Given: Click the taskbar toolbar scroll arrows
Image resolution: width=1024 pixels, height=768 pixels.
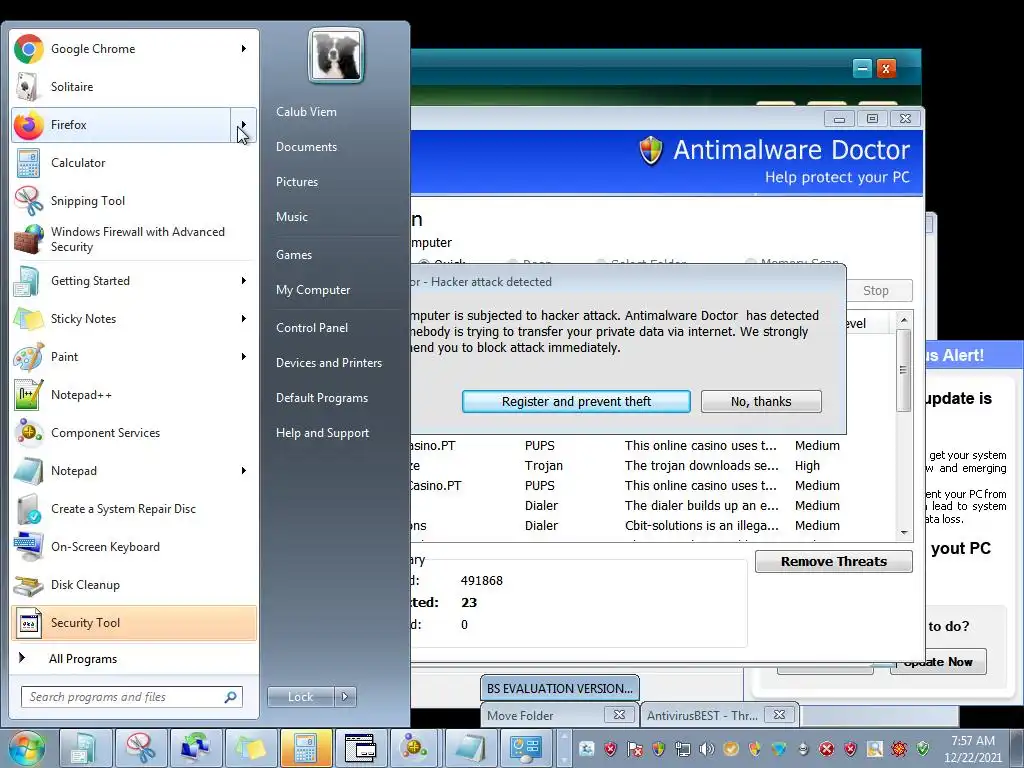Looking at the screenshot, I should [x=563, y=748].
